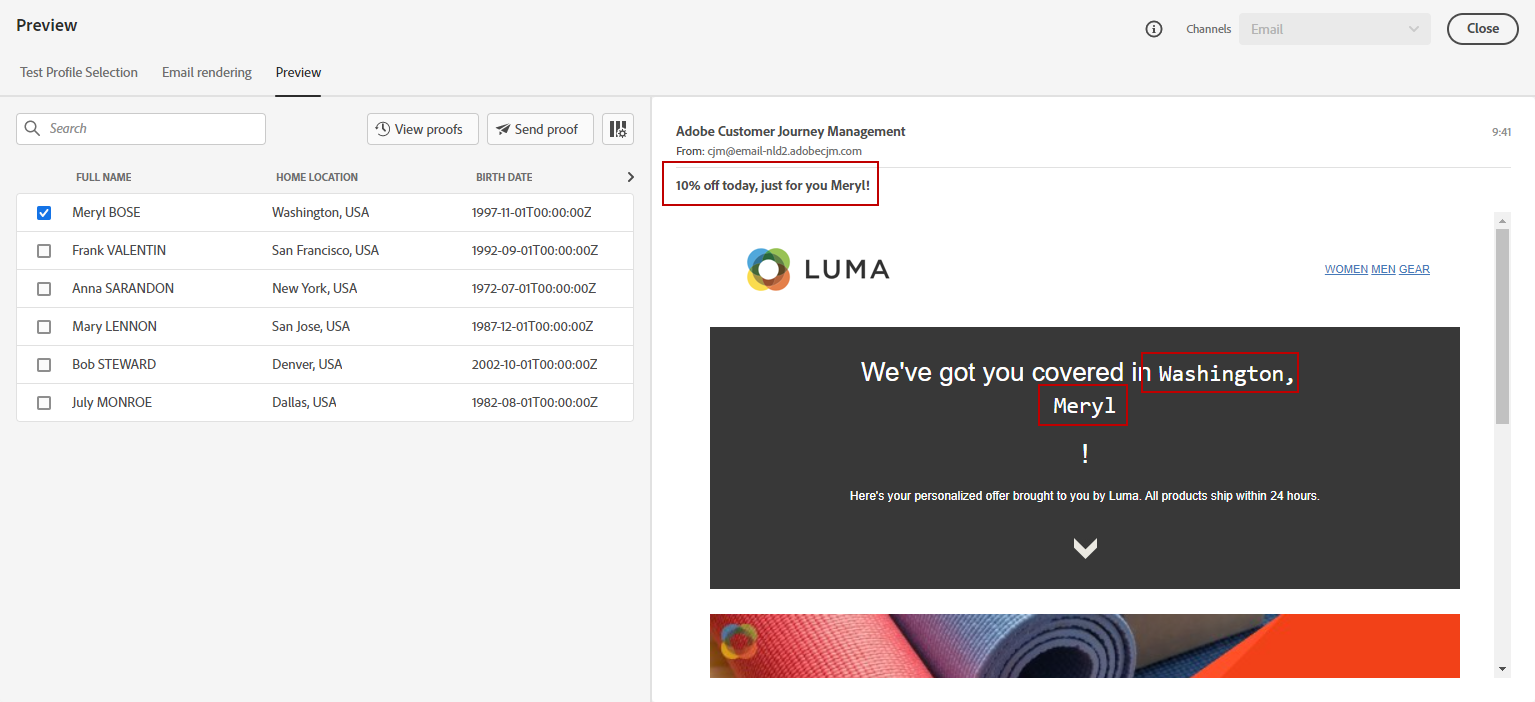Click Washington, USA location cell
This screenshot has height=702, width=1535.
click(x=320, y=213)
